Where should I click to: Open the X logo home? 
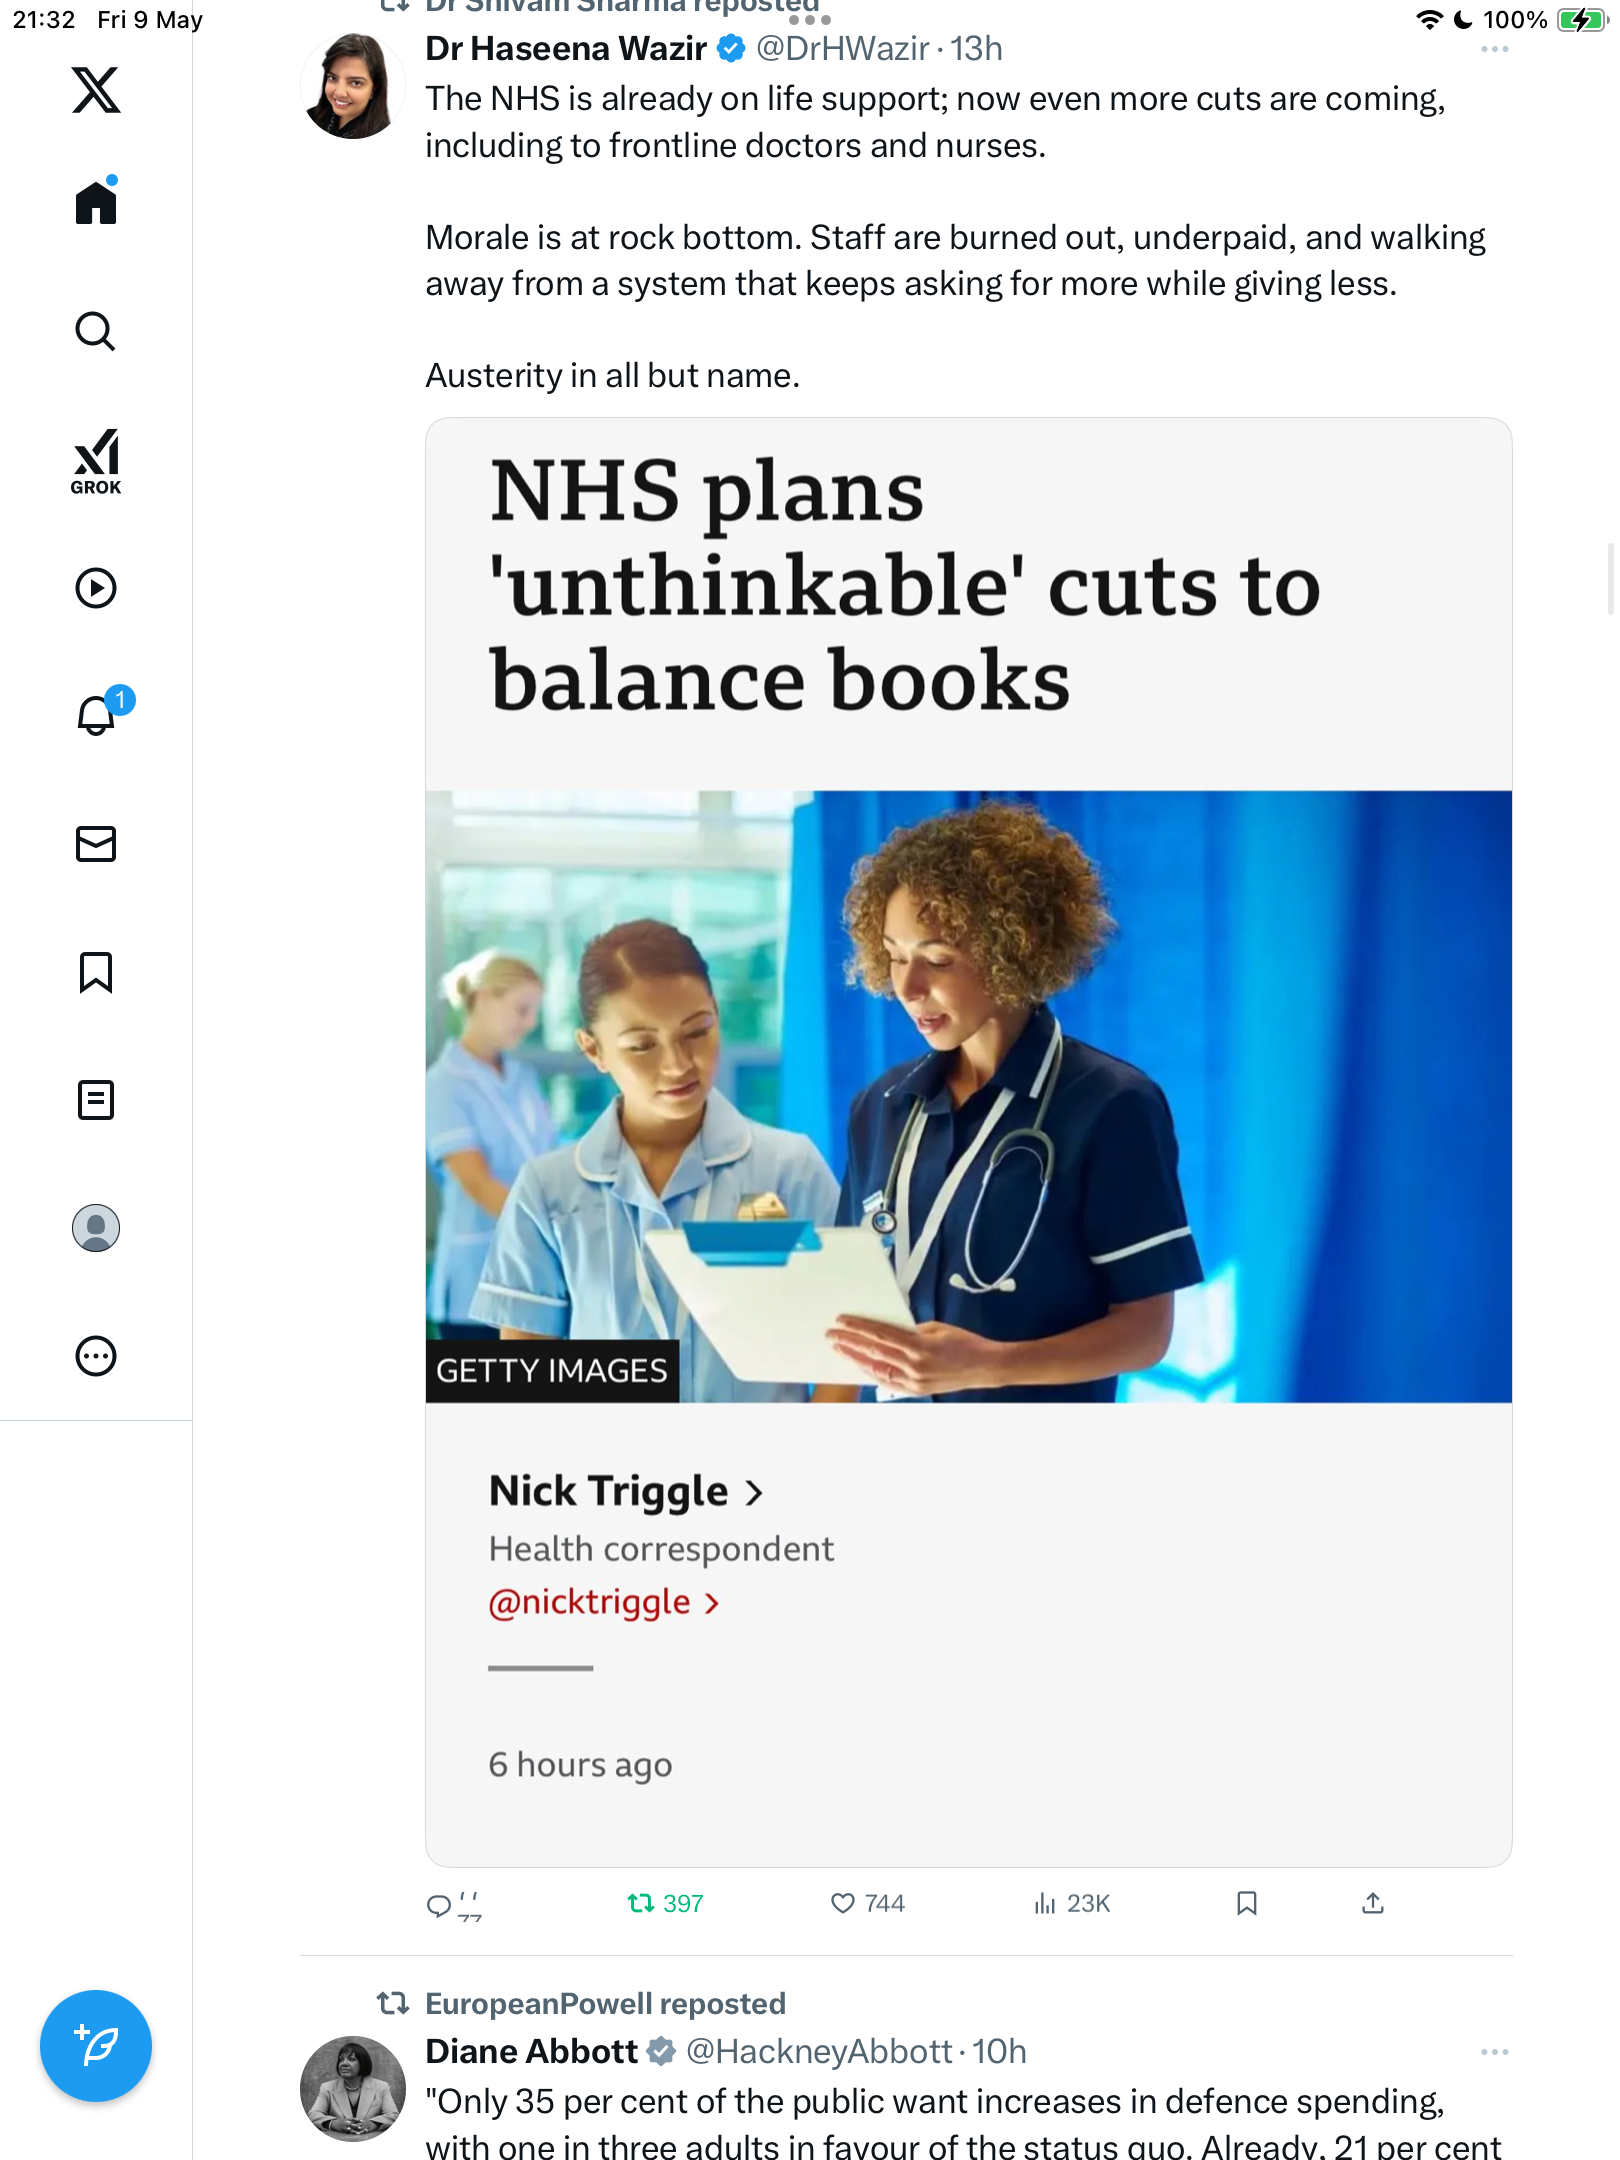click(x=96, y=90)
